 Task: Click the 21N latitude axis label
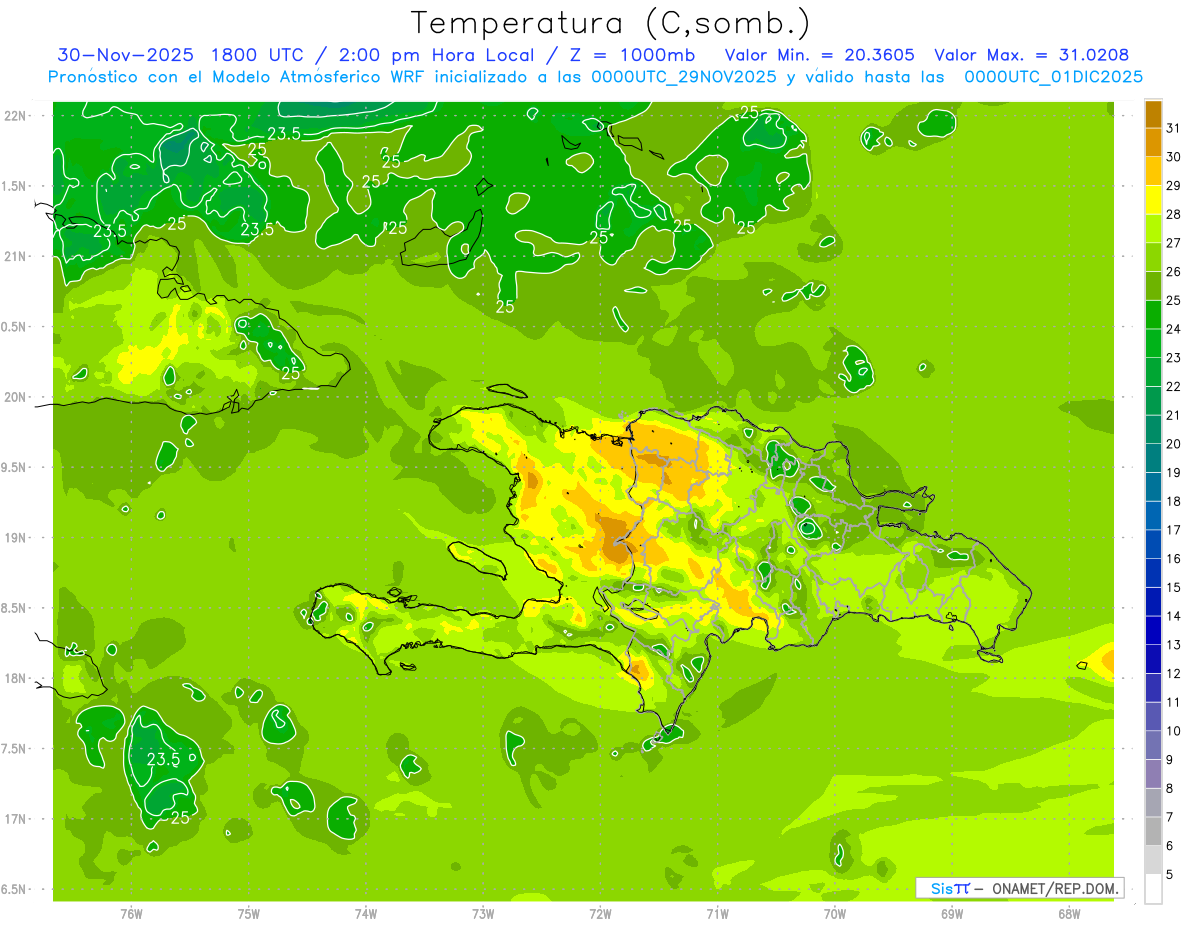[16, 257]
